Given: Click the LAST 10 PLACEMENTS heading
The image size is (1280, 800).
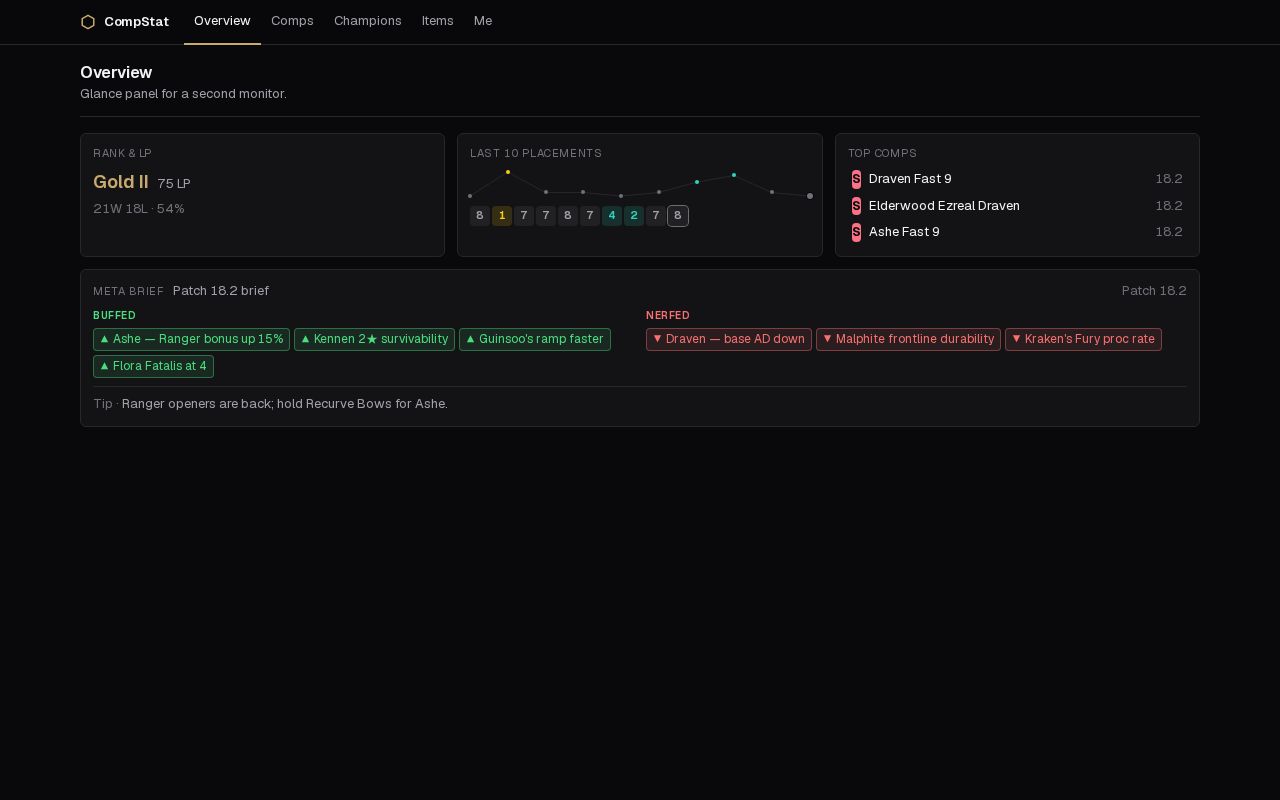Looking at the screenshot, I should point(536,153).
